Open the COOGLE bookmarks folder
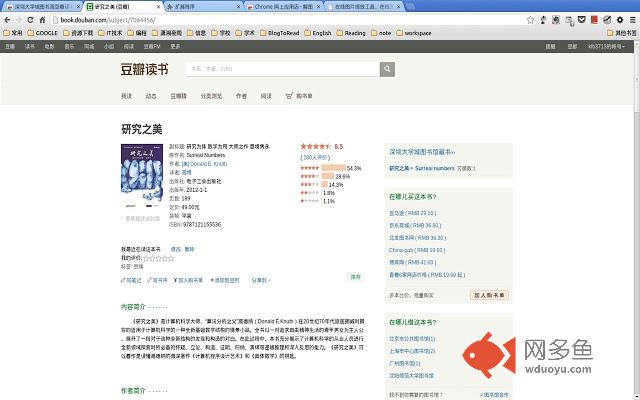 pos(42,33)
